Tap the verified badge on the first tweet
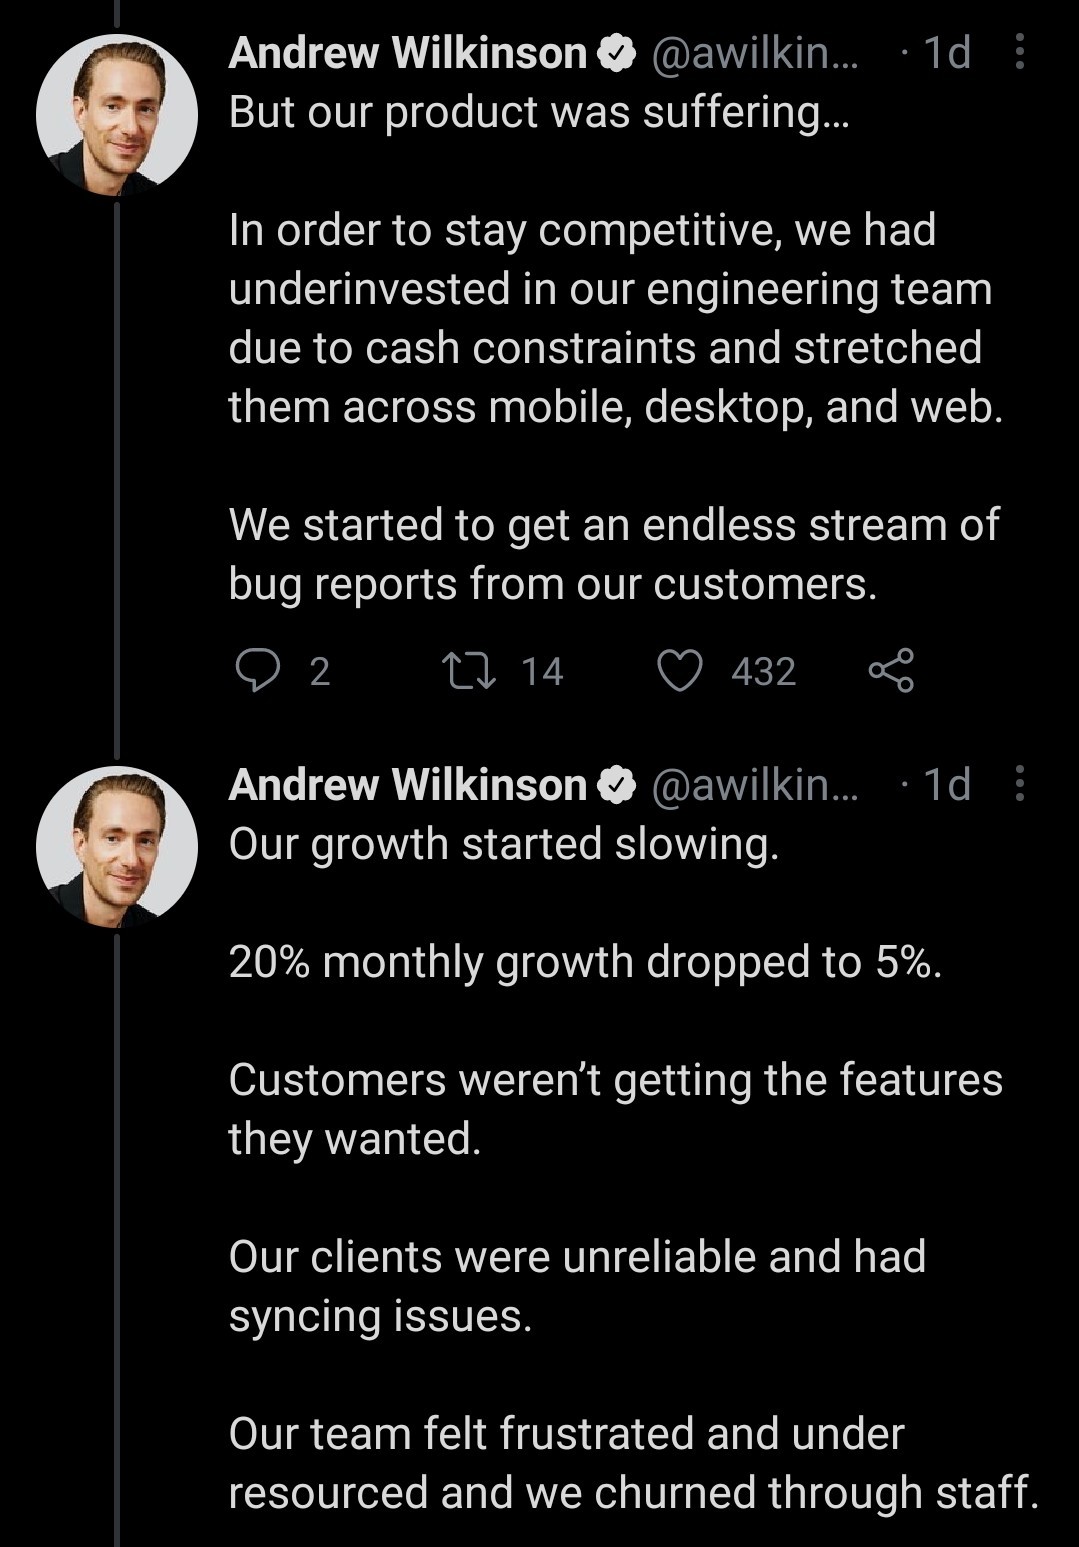 click(x=617, y=53)
